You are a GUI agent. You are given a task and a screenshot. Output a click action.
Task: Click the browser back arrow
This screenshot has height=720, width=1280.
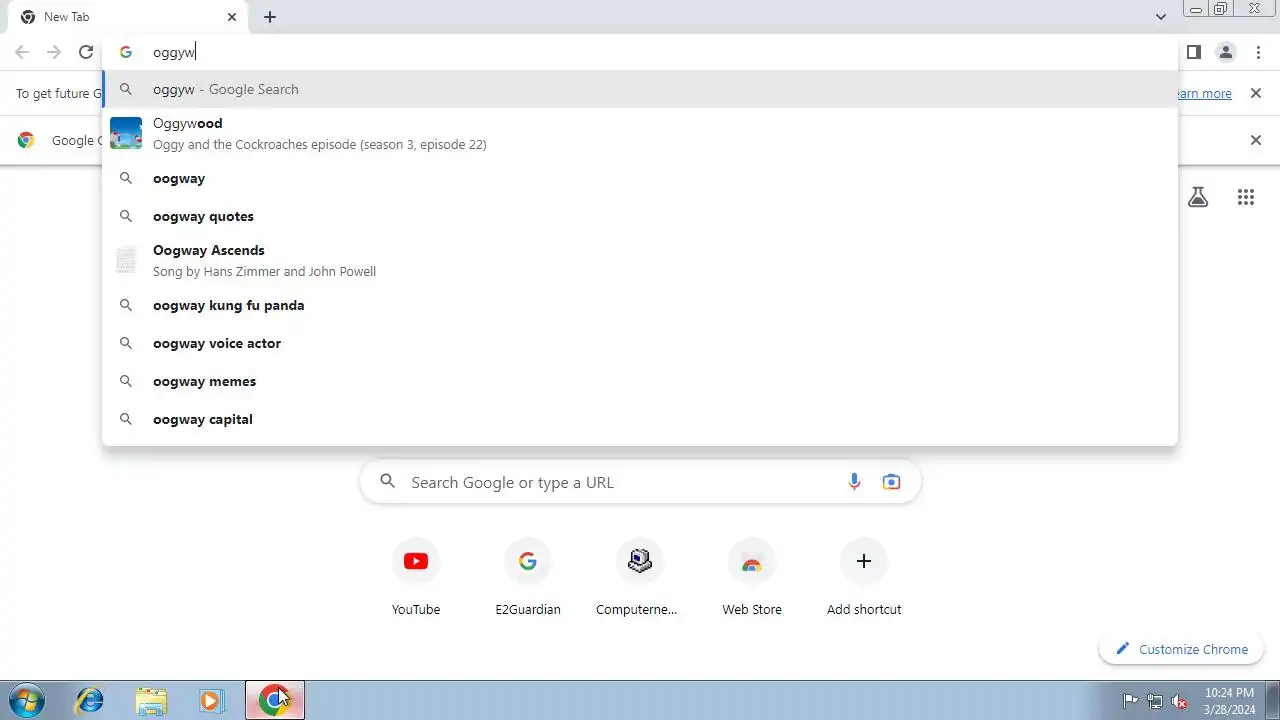tap(22, 52)
